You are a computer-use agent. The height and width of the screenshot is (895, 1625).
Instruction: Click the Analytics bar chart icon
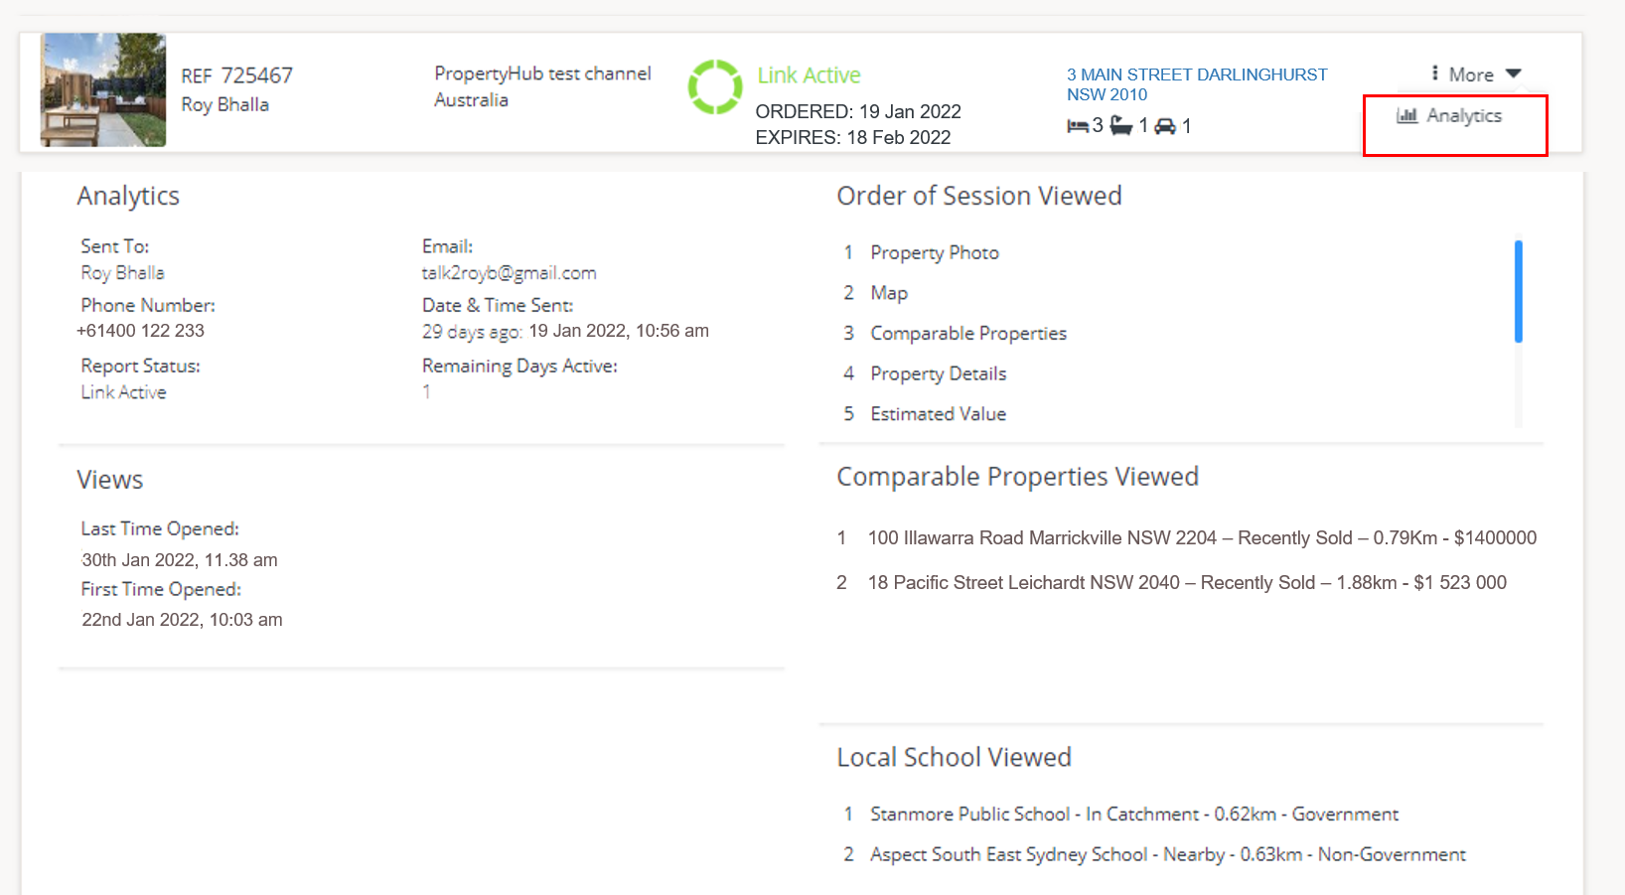coord(1407,116)
